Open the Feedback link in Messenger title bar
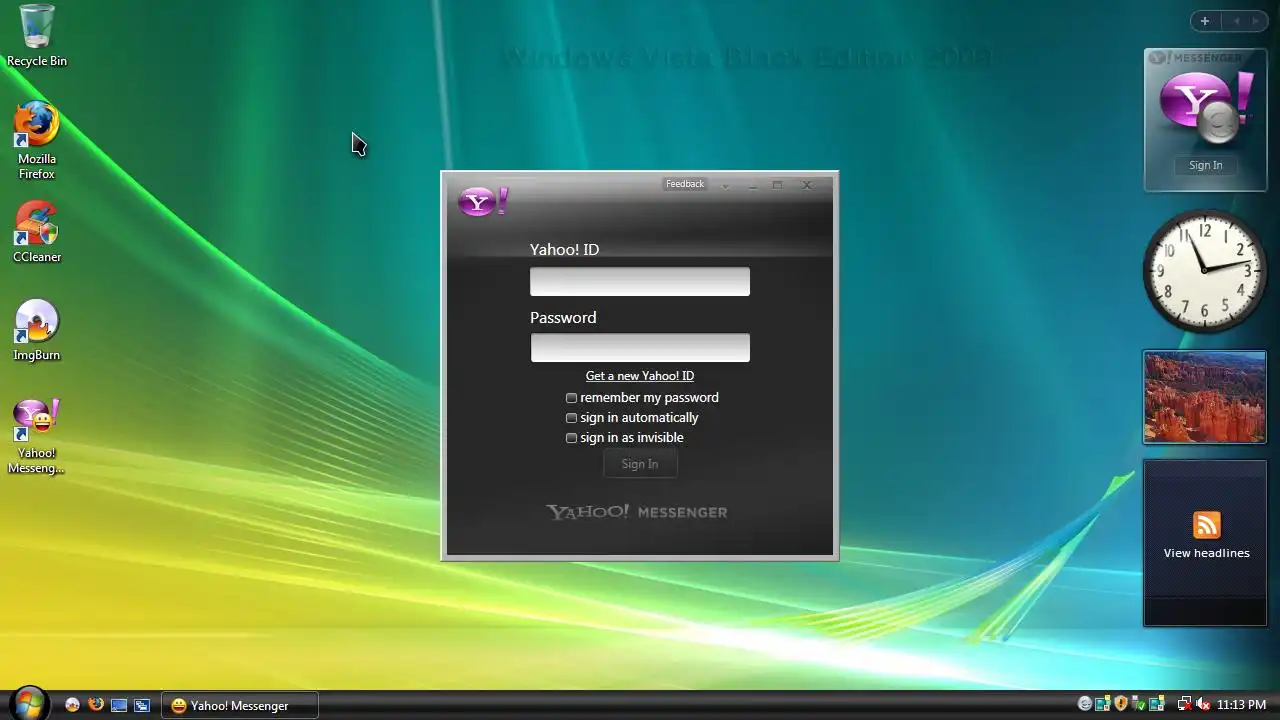 685,184
